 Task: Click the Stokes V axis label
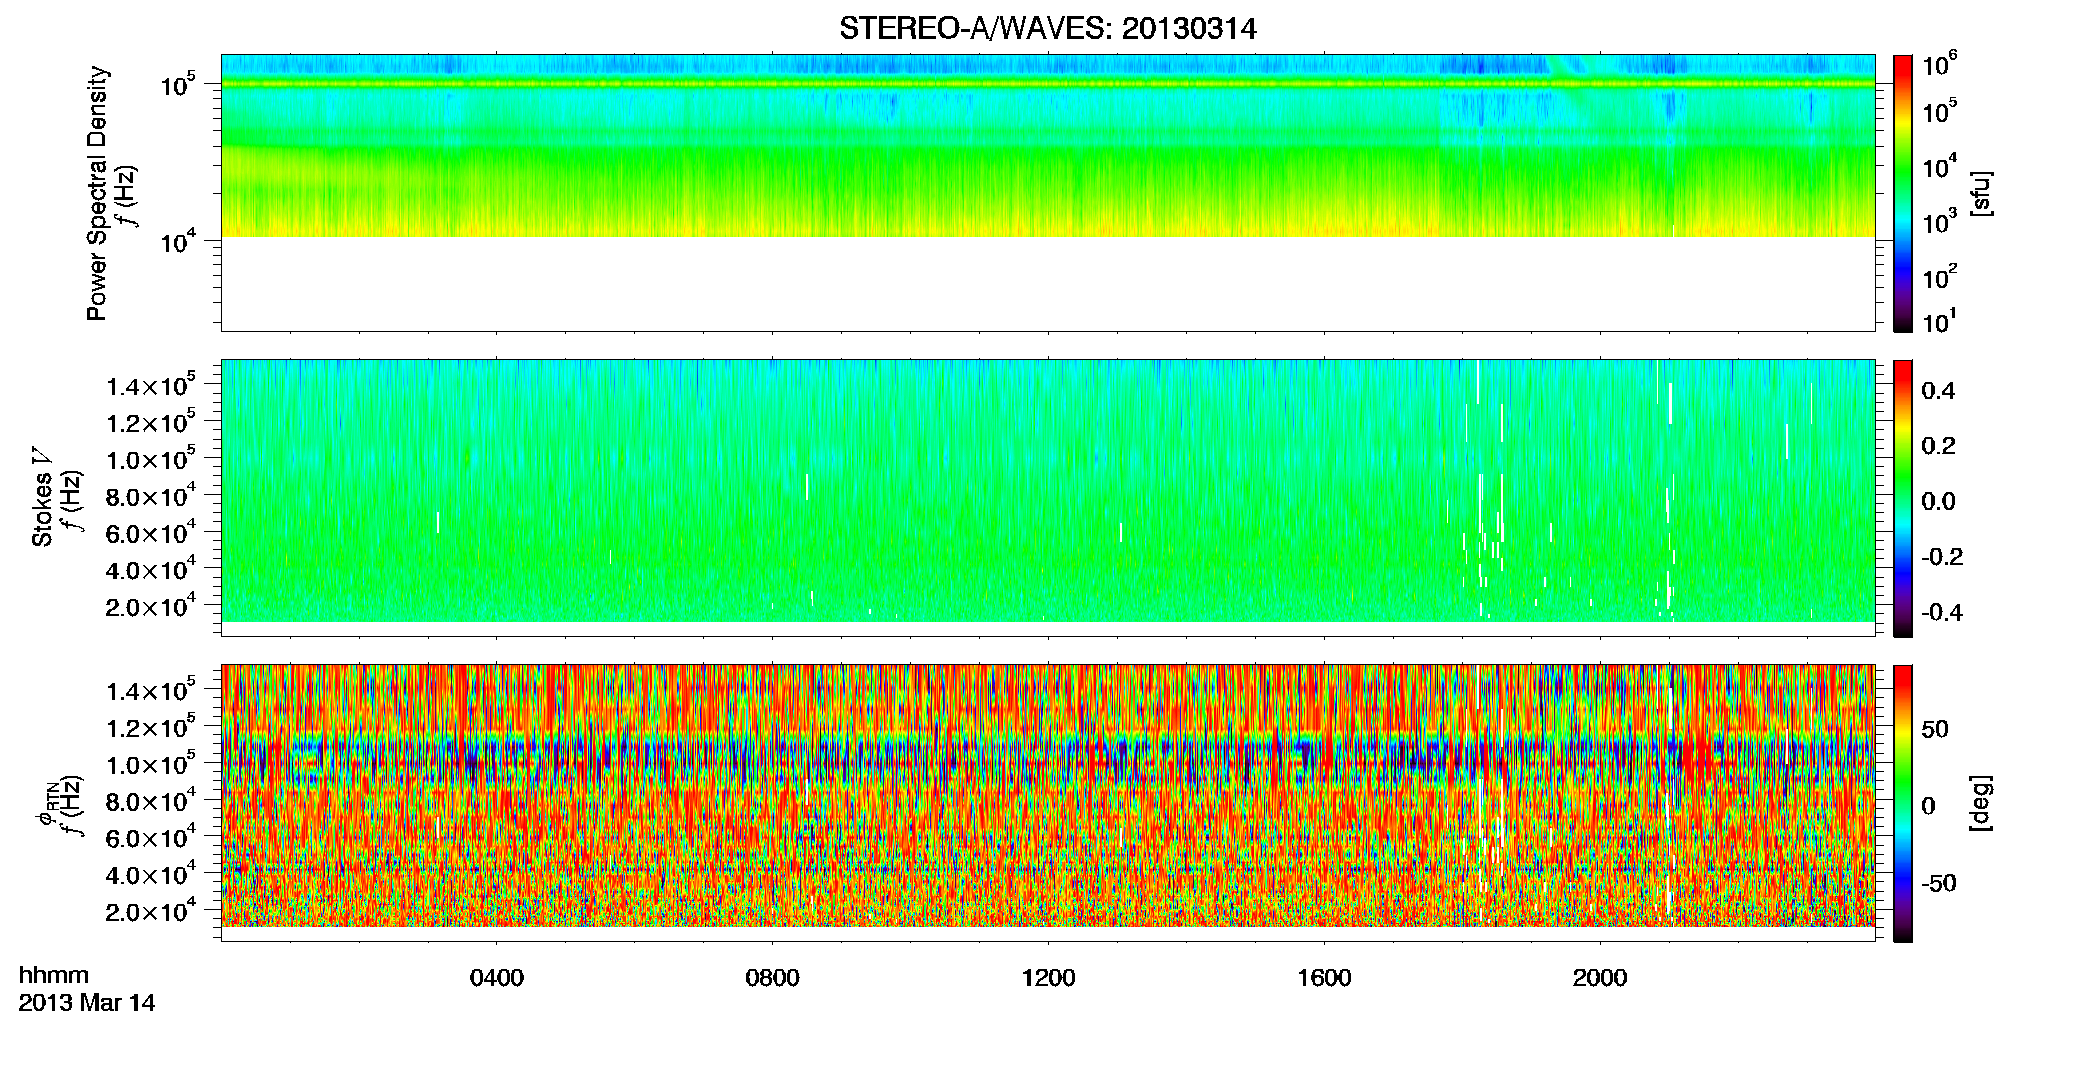tap(43, 496)
